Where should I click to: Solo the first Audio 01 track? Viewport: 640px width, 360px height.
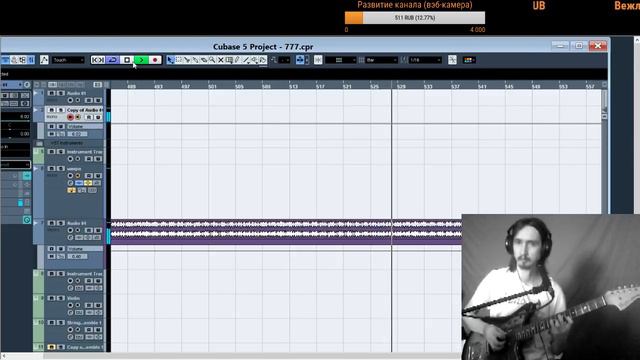click(x=60, y=93)
